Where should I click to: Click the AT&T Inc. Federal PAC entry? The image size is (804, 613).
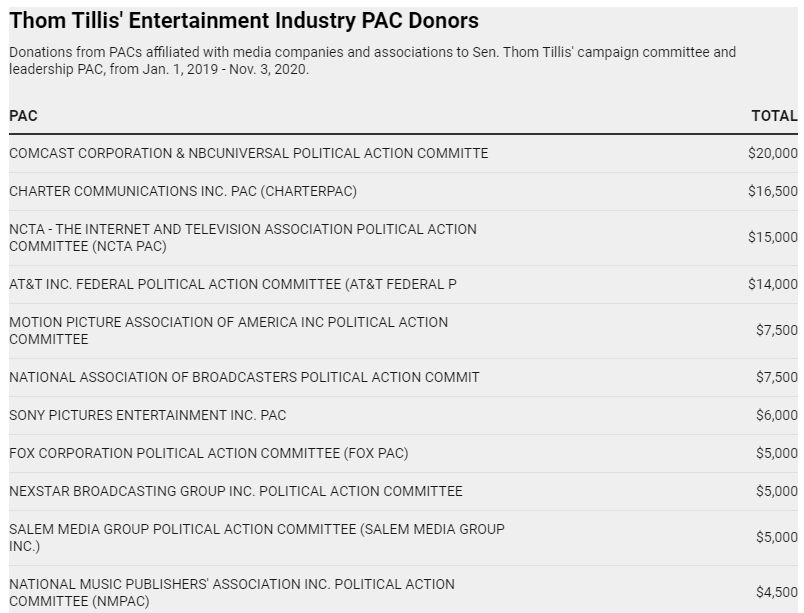(x=233, y=284)
